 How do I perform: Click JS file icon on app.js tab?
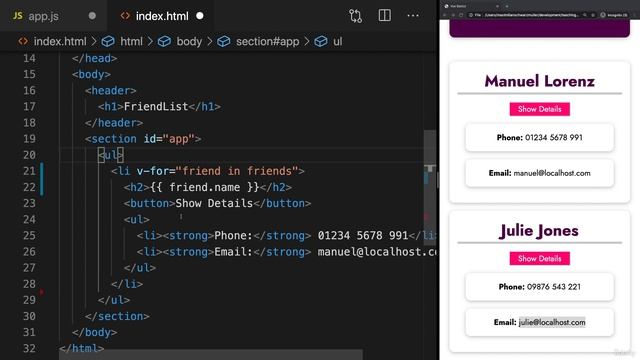18,16
